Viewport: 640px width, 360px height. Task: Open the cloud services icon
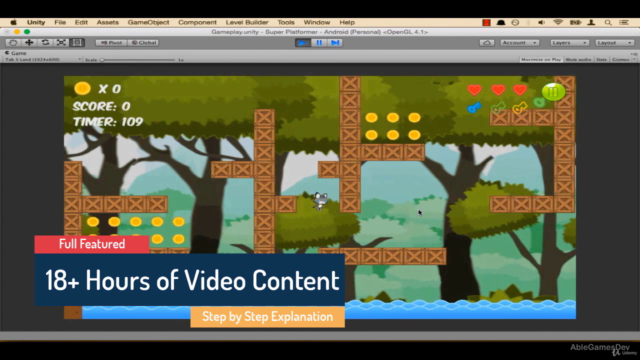coord(487,42)
